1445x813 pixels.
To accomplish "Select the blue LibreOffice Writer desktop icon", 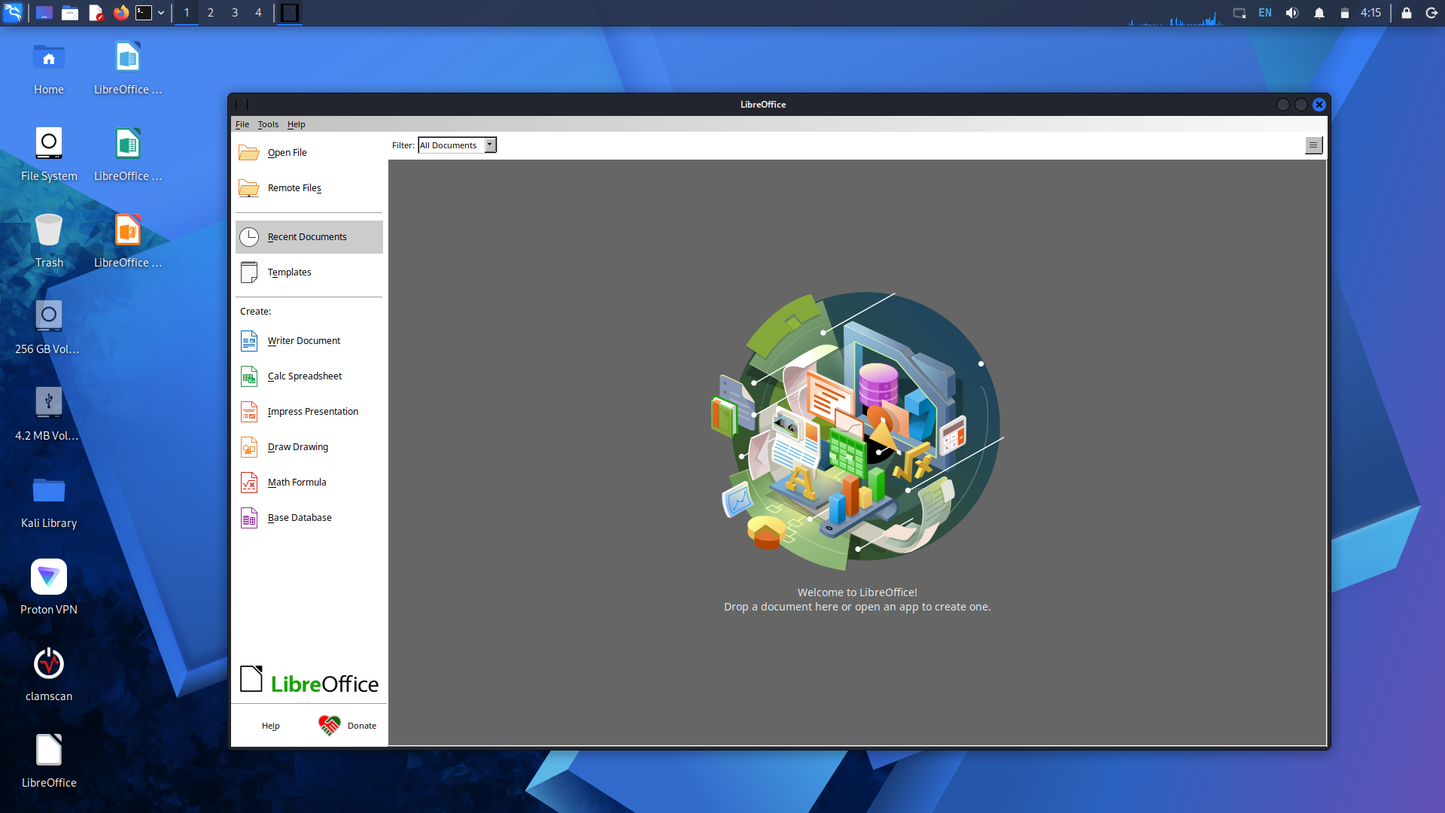I will point(128,69).
